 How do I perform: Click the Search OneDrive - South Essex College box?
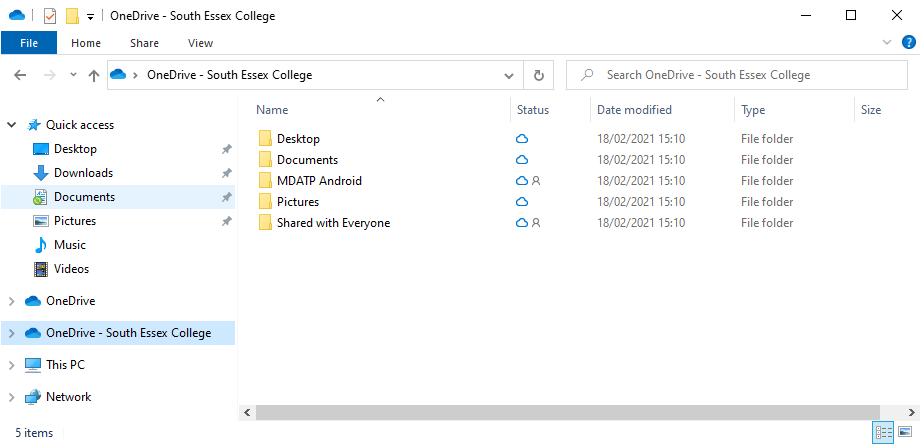point(737,75)
